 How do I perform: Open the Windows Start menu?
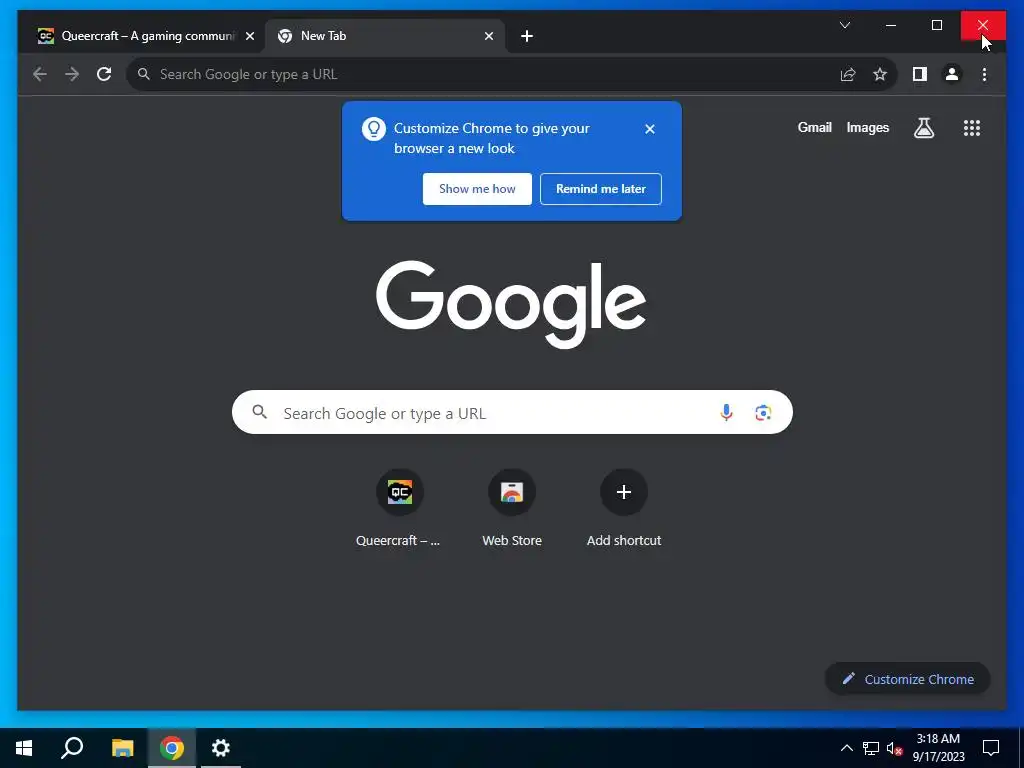[24, 748]
